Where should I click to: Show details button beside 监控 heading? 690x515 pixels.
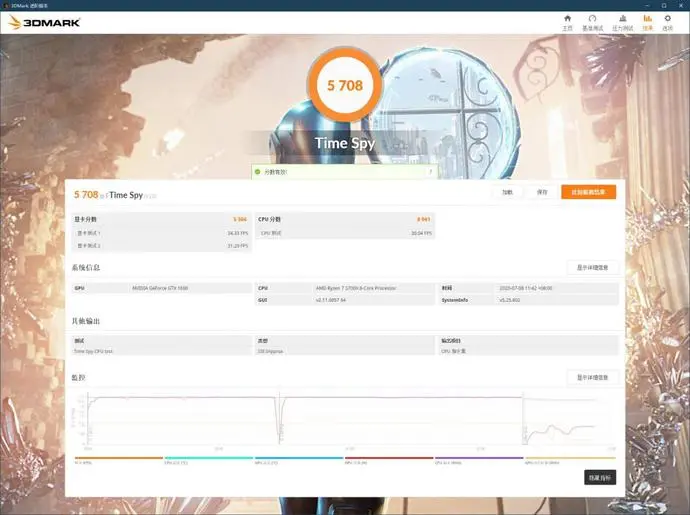592,377
